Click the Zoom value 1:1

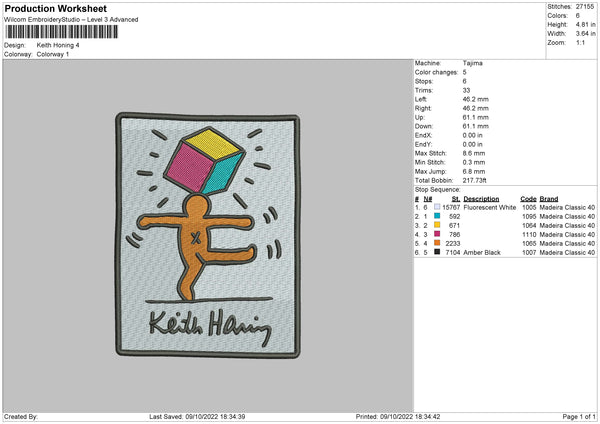point(580,42)
